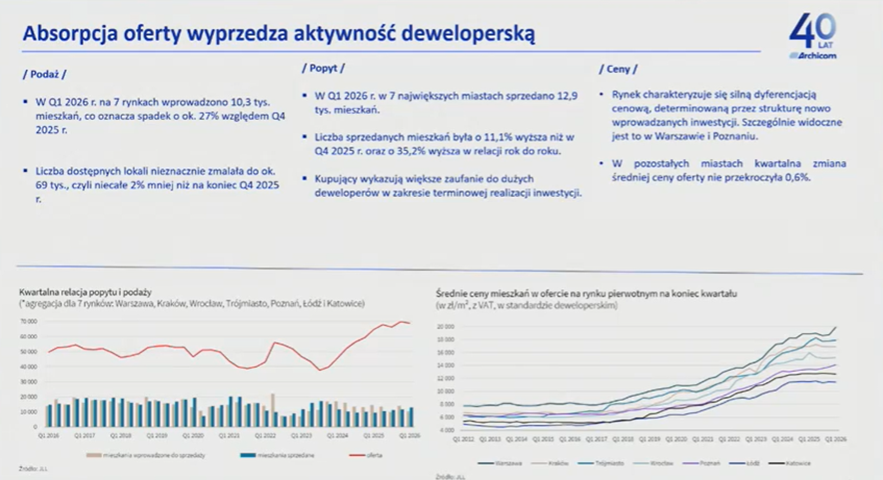Click the '70 000' y-axis label
883x480 pixels.
[x=28, y=321]
